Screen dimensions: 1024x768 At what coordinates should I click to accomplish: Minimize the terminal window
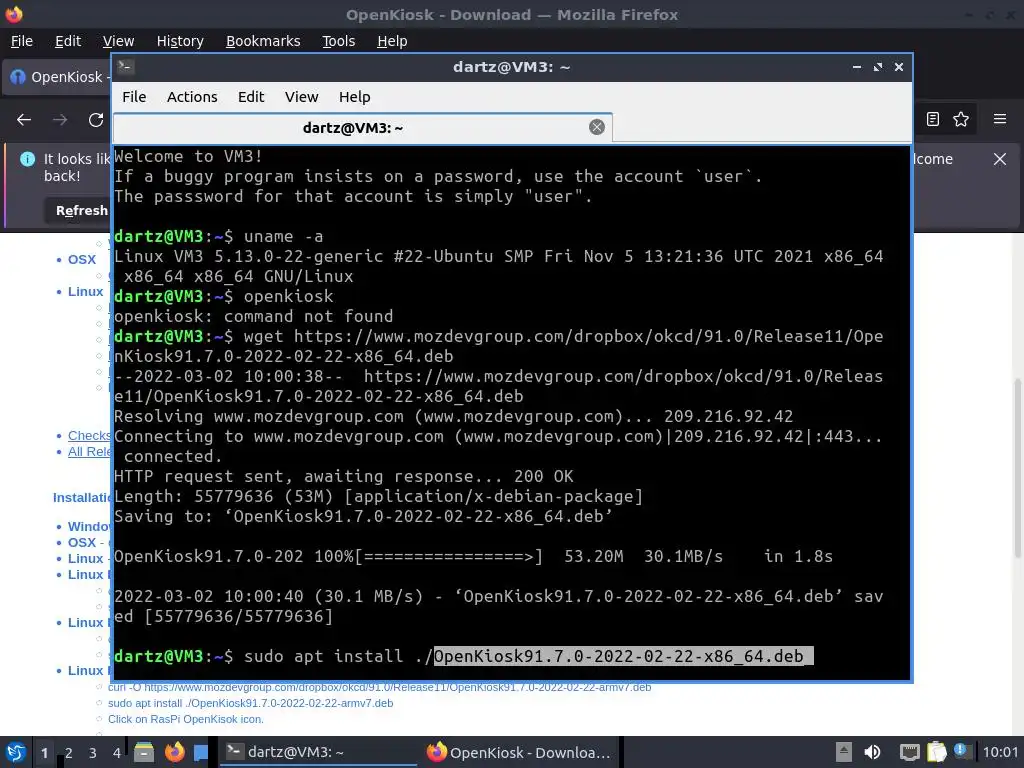point(857,67)
